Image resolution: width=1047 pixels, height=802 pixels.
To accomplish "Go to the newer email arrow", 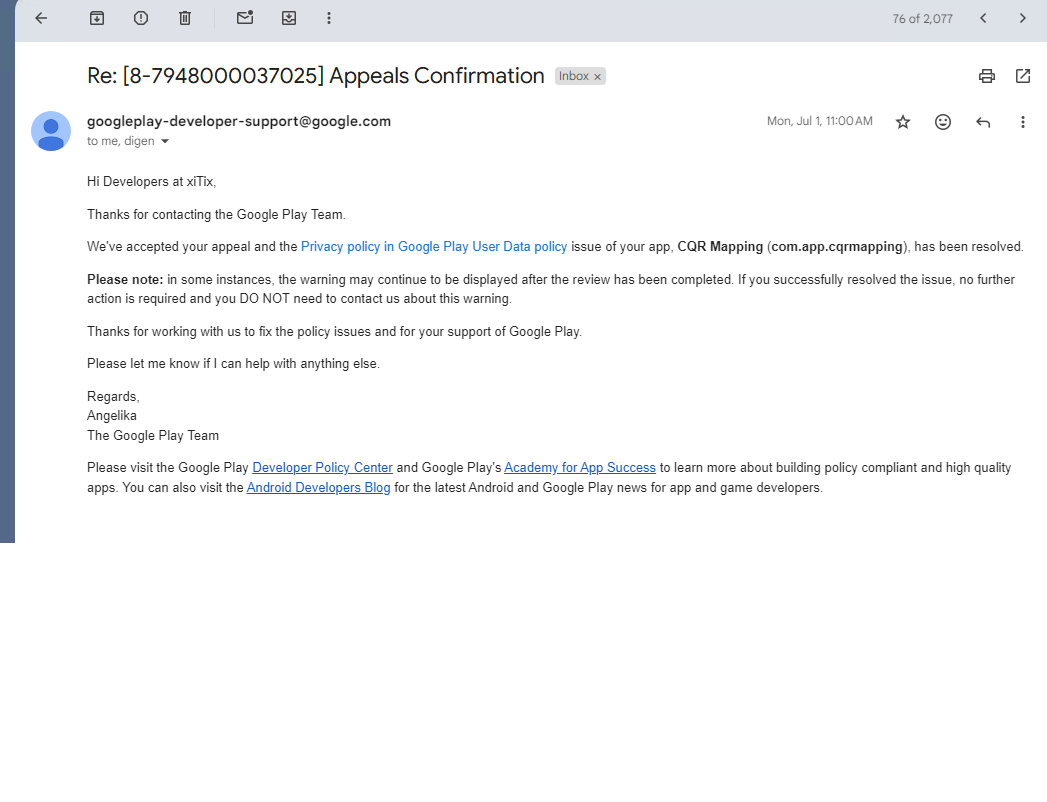I will pyautogui.click(x=983, y=18).
